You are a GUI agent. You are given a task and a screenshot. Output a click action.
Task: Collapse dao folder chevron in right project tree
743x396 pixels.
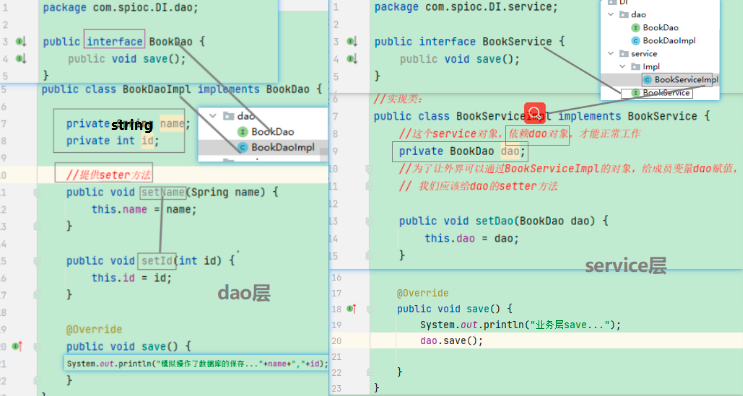coord(611,15)
